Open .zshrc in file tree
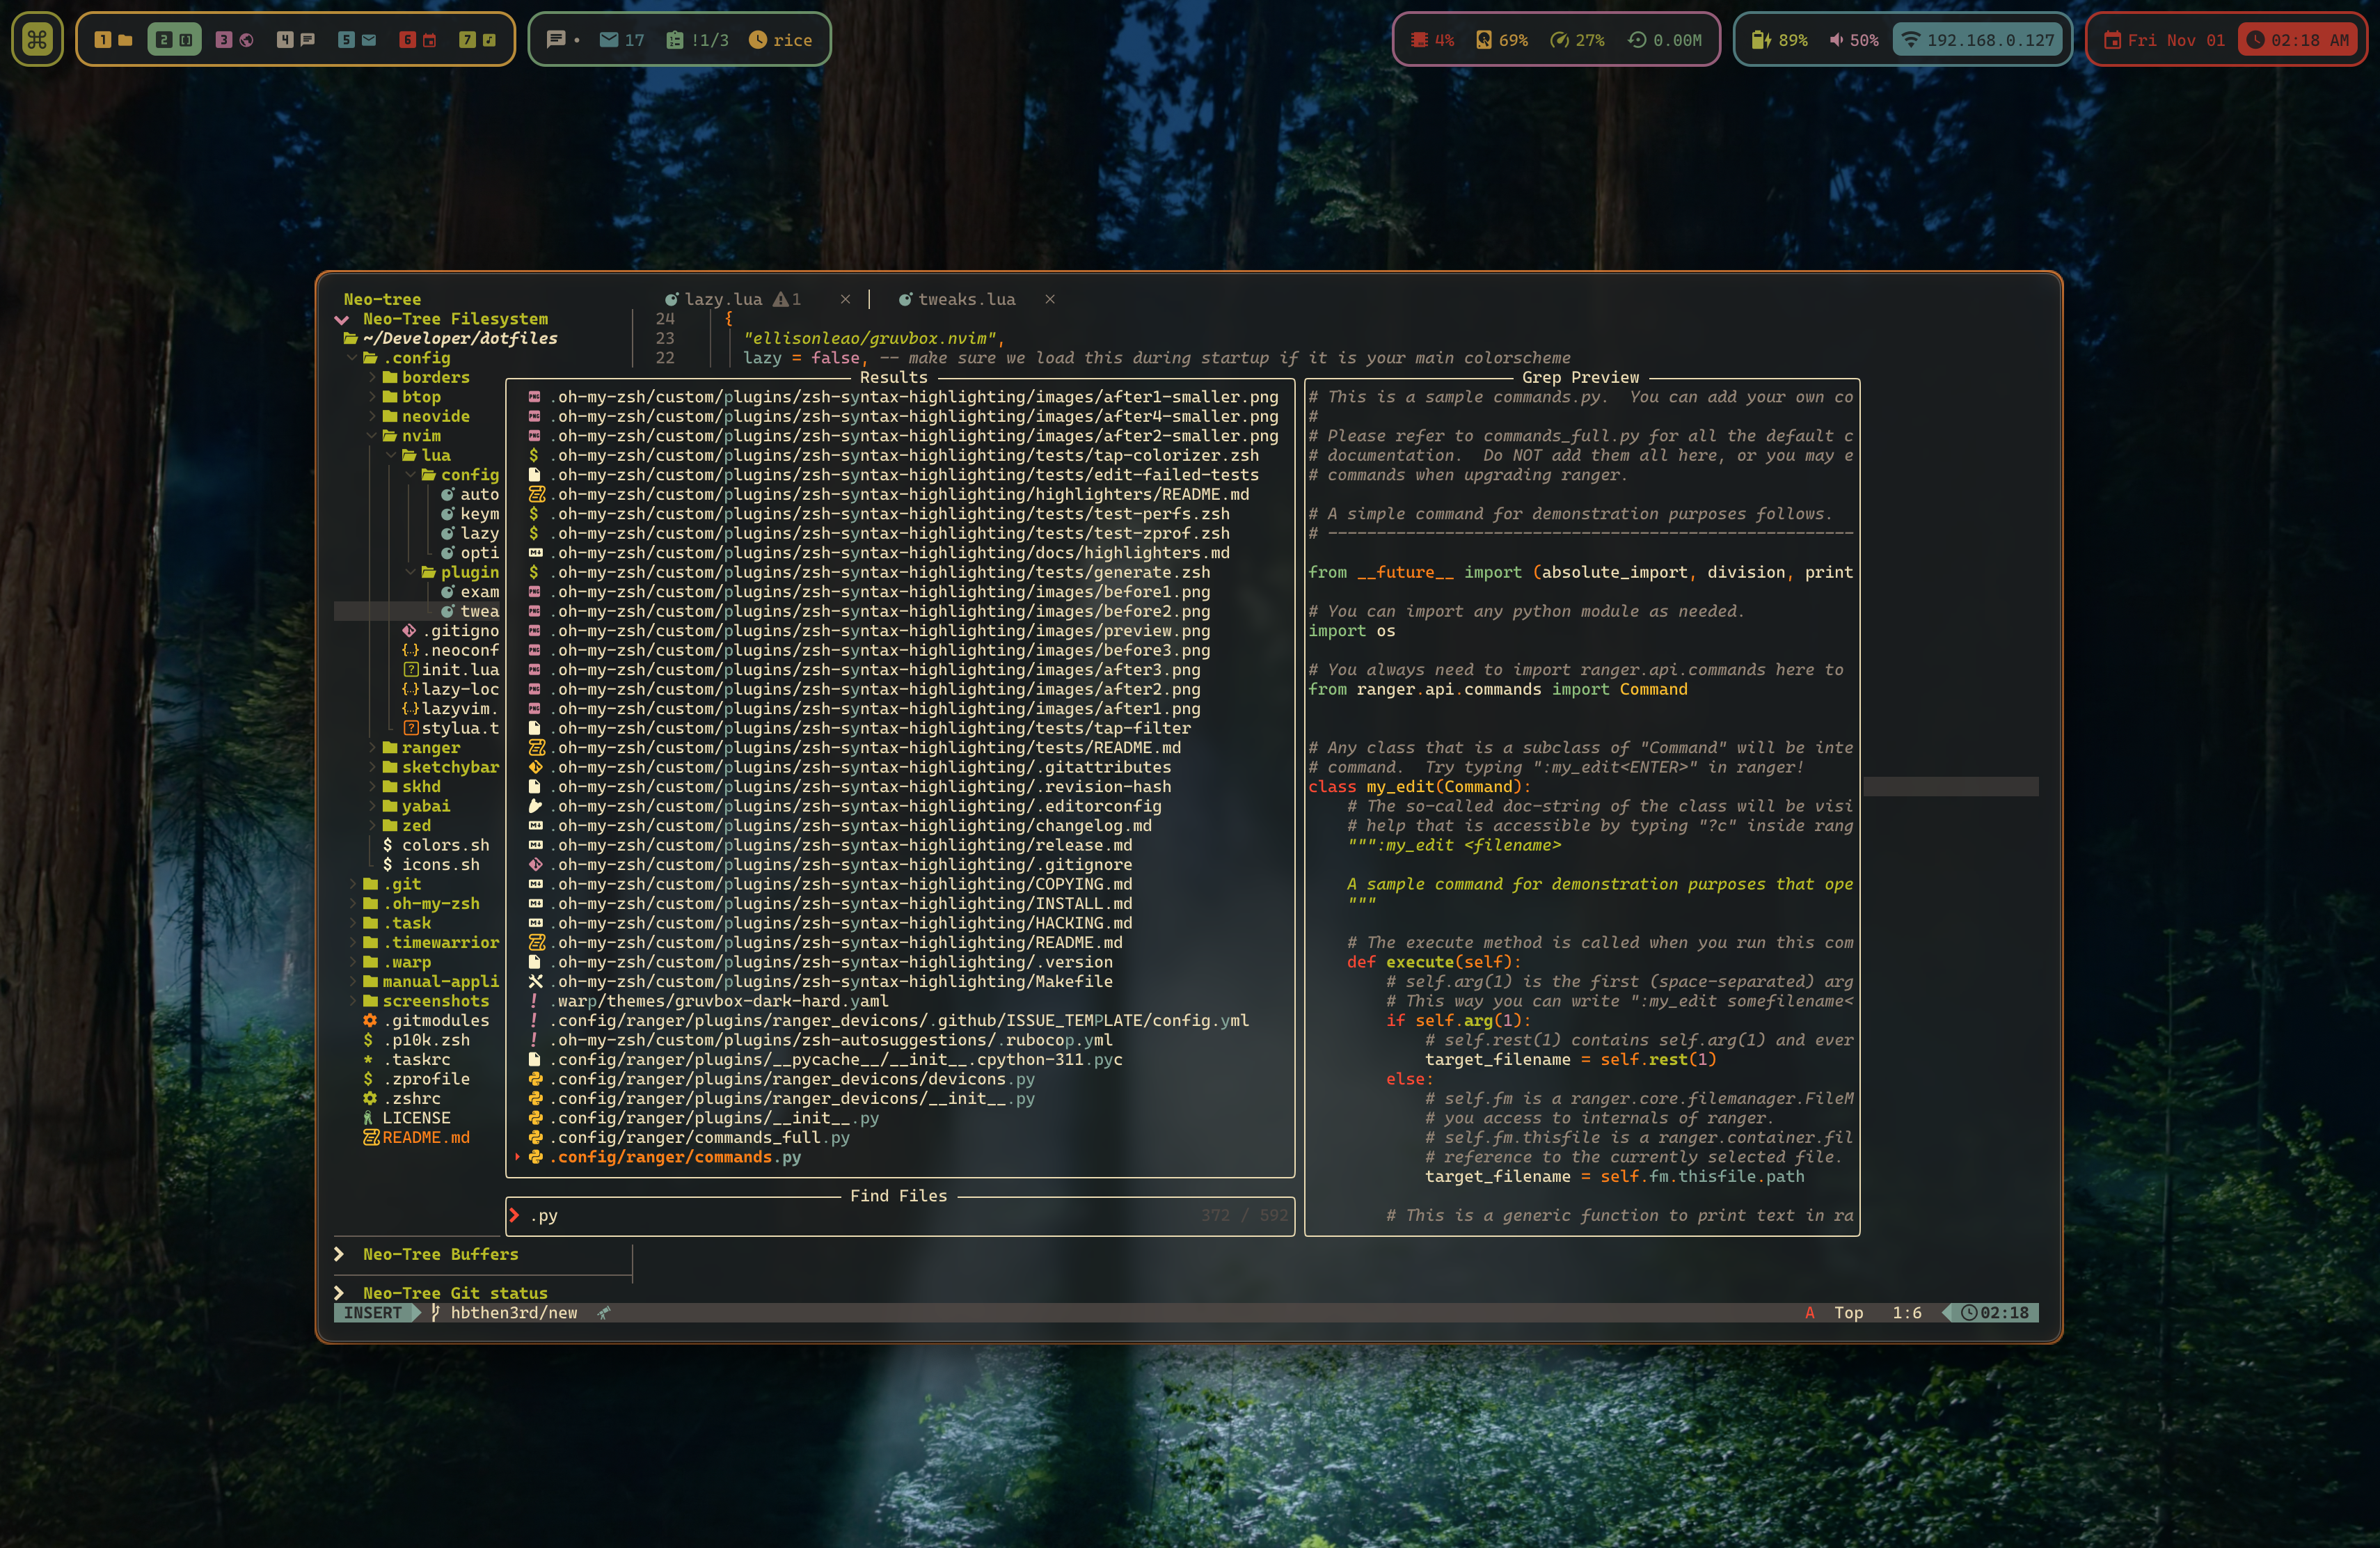The height and width of the screenshot is (1548, 2380). tap(402, 1098)
